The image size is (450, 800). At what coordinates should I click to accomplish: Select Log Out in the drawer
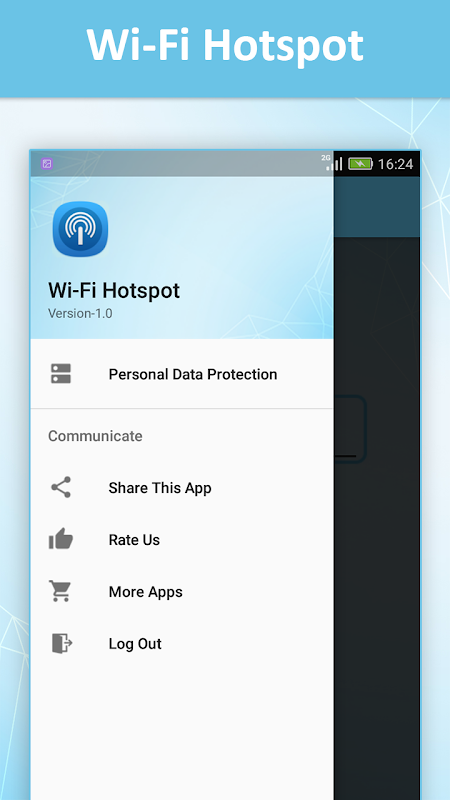point(182,643)
